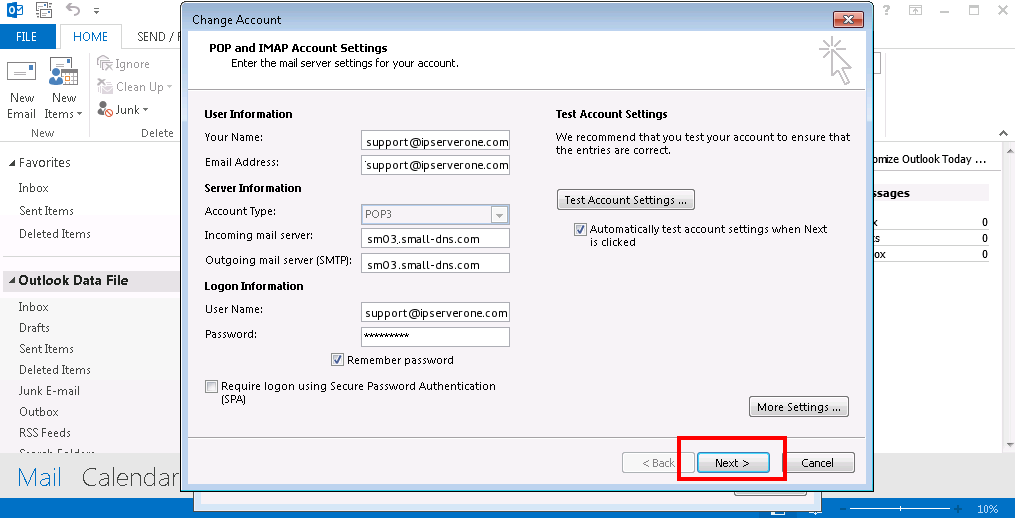Switch to the HOME ribbon tab
This screenshot has width=1015, height=518.
[90, 37]
